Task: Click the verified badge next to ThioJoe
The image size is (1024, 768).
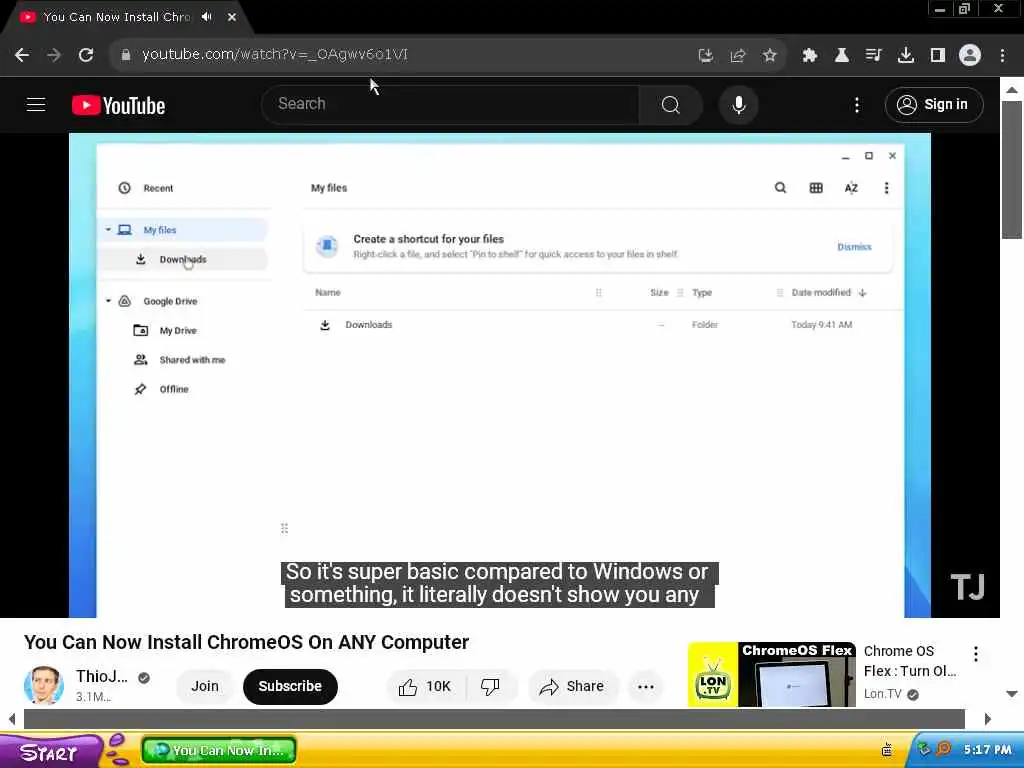Action: click(x=144, y=678)
